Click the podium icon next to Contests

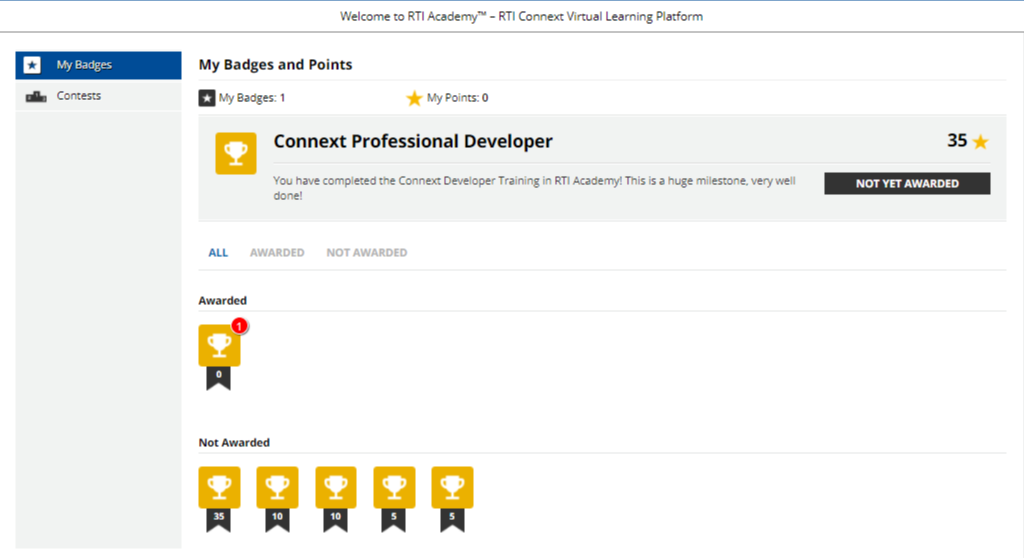[36, 97]
